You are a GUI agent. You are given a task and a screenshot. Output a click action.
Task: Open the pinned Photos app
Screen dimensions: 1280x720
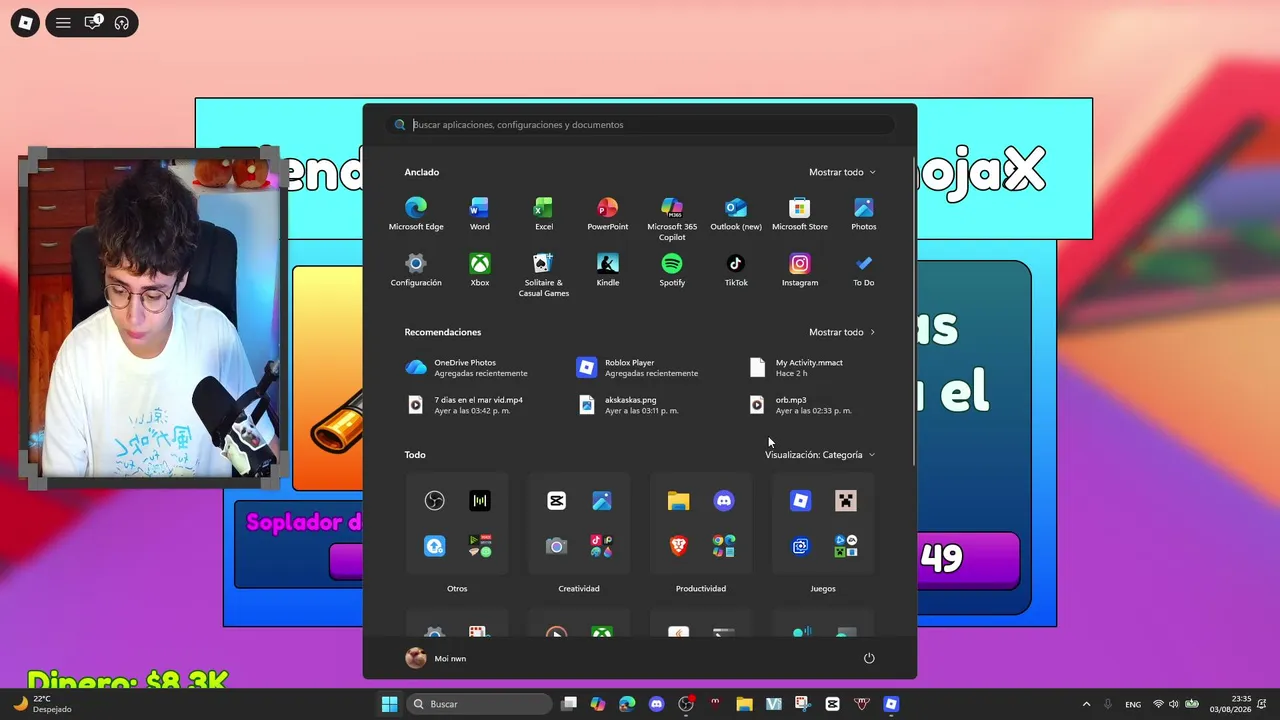click(x=864, y=214)
